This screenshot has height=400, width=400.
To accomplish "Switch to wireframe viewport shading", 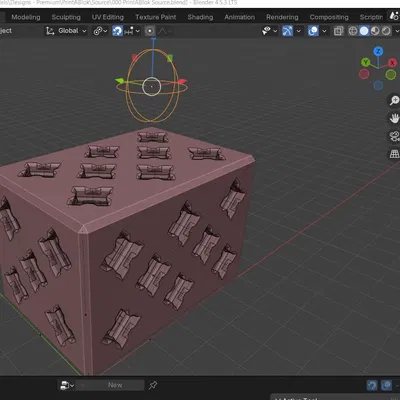I will [x=353, y=31].
